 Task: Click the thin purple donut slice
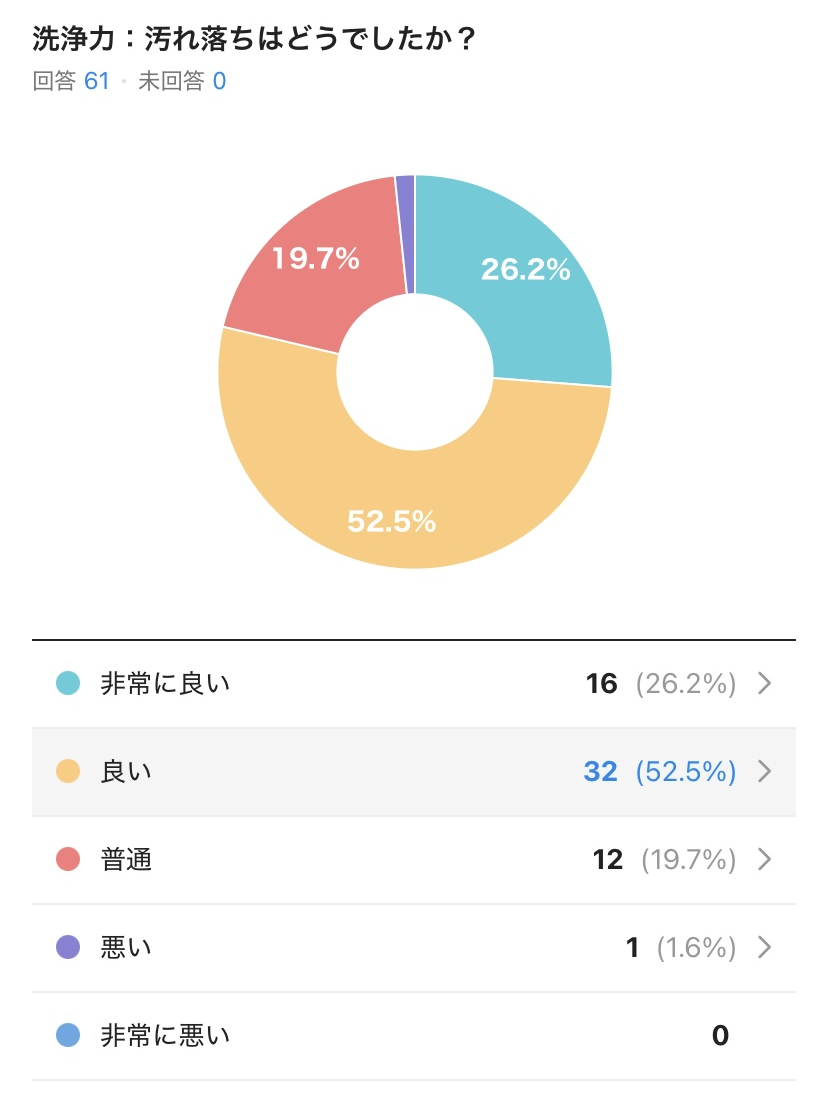coord(406,235)
